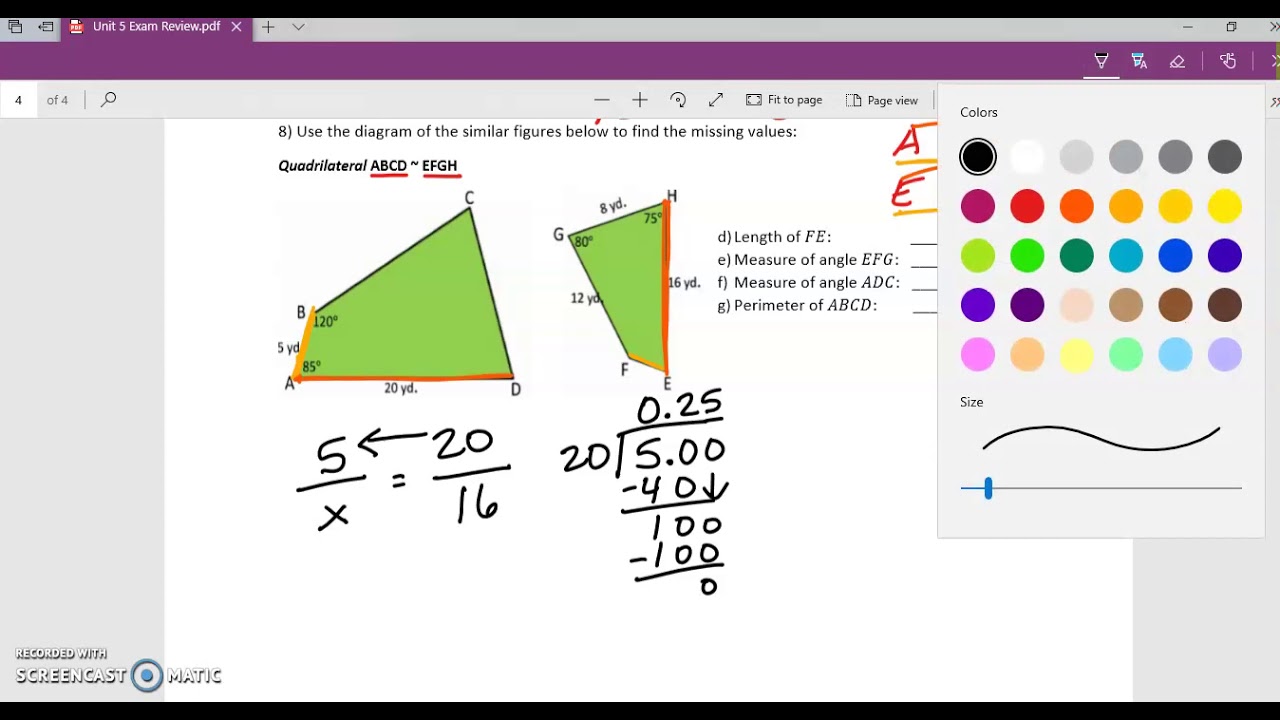Expand the tab preview chevron
The image size is (1280, 720).
click(x=298, y=27)
